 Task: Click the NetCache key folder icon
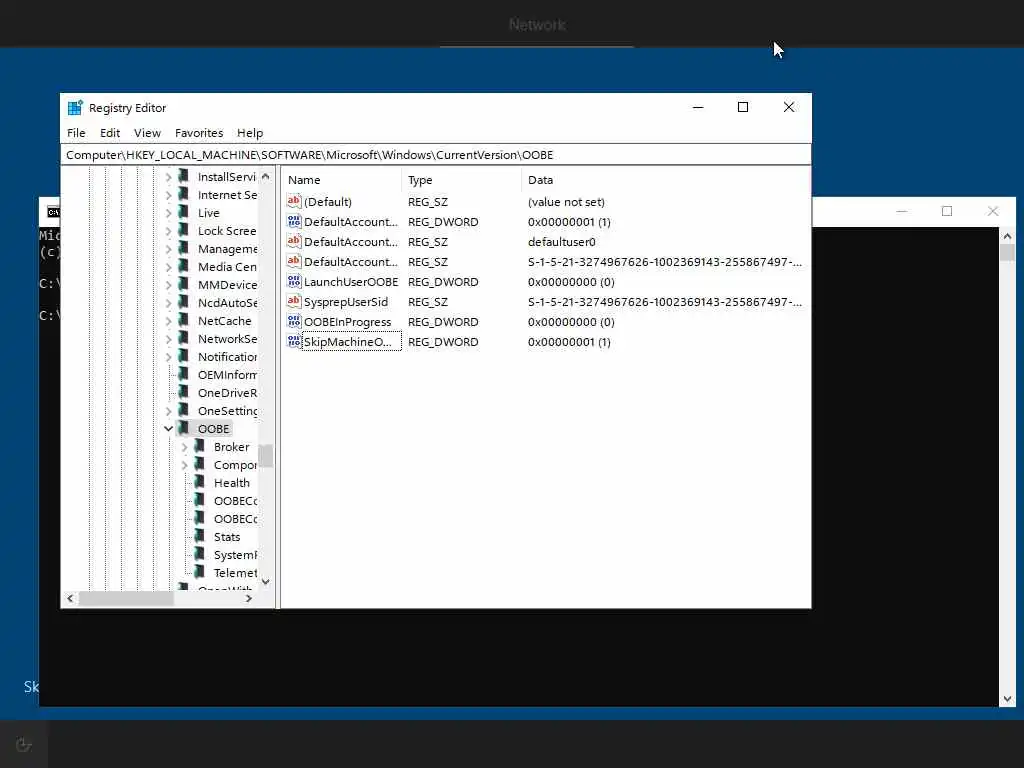[x=184, y=320]
